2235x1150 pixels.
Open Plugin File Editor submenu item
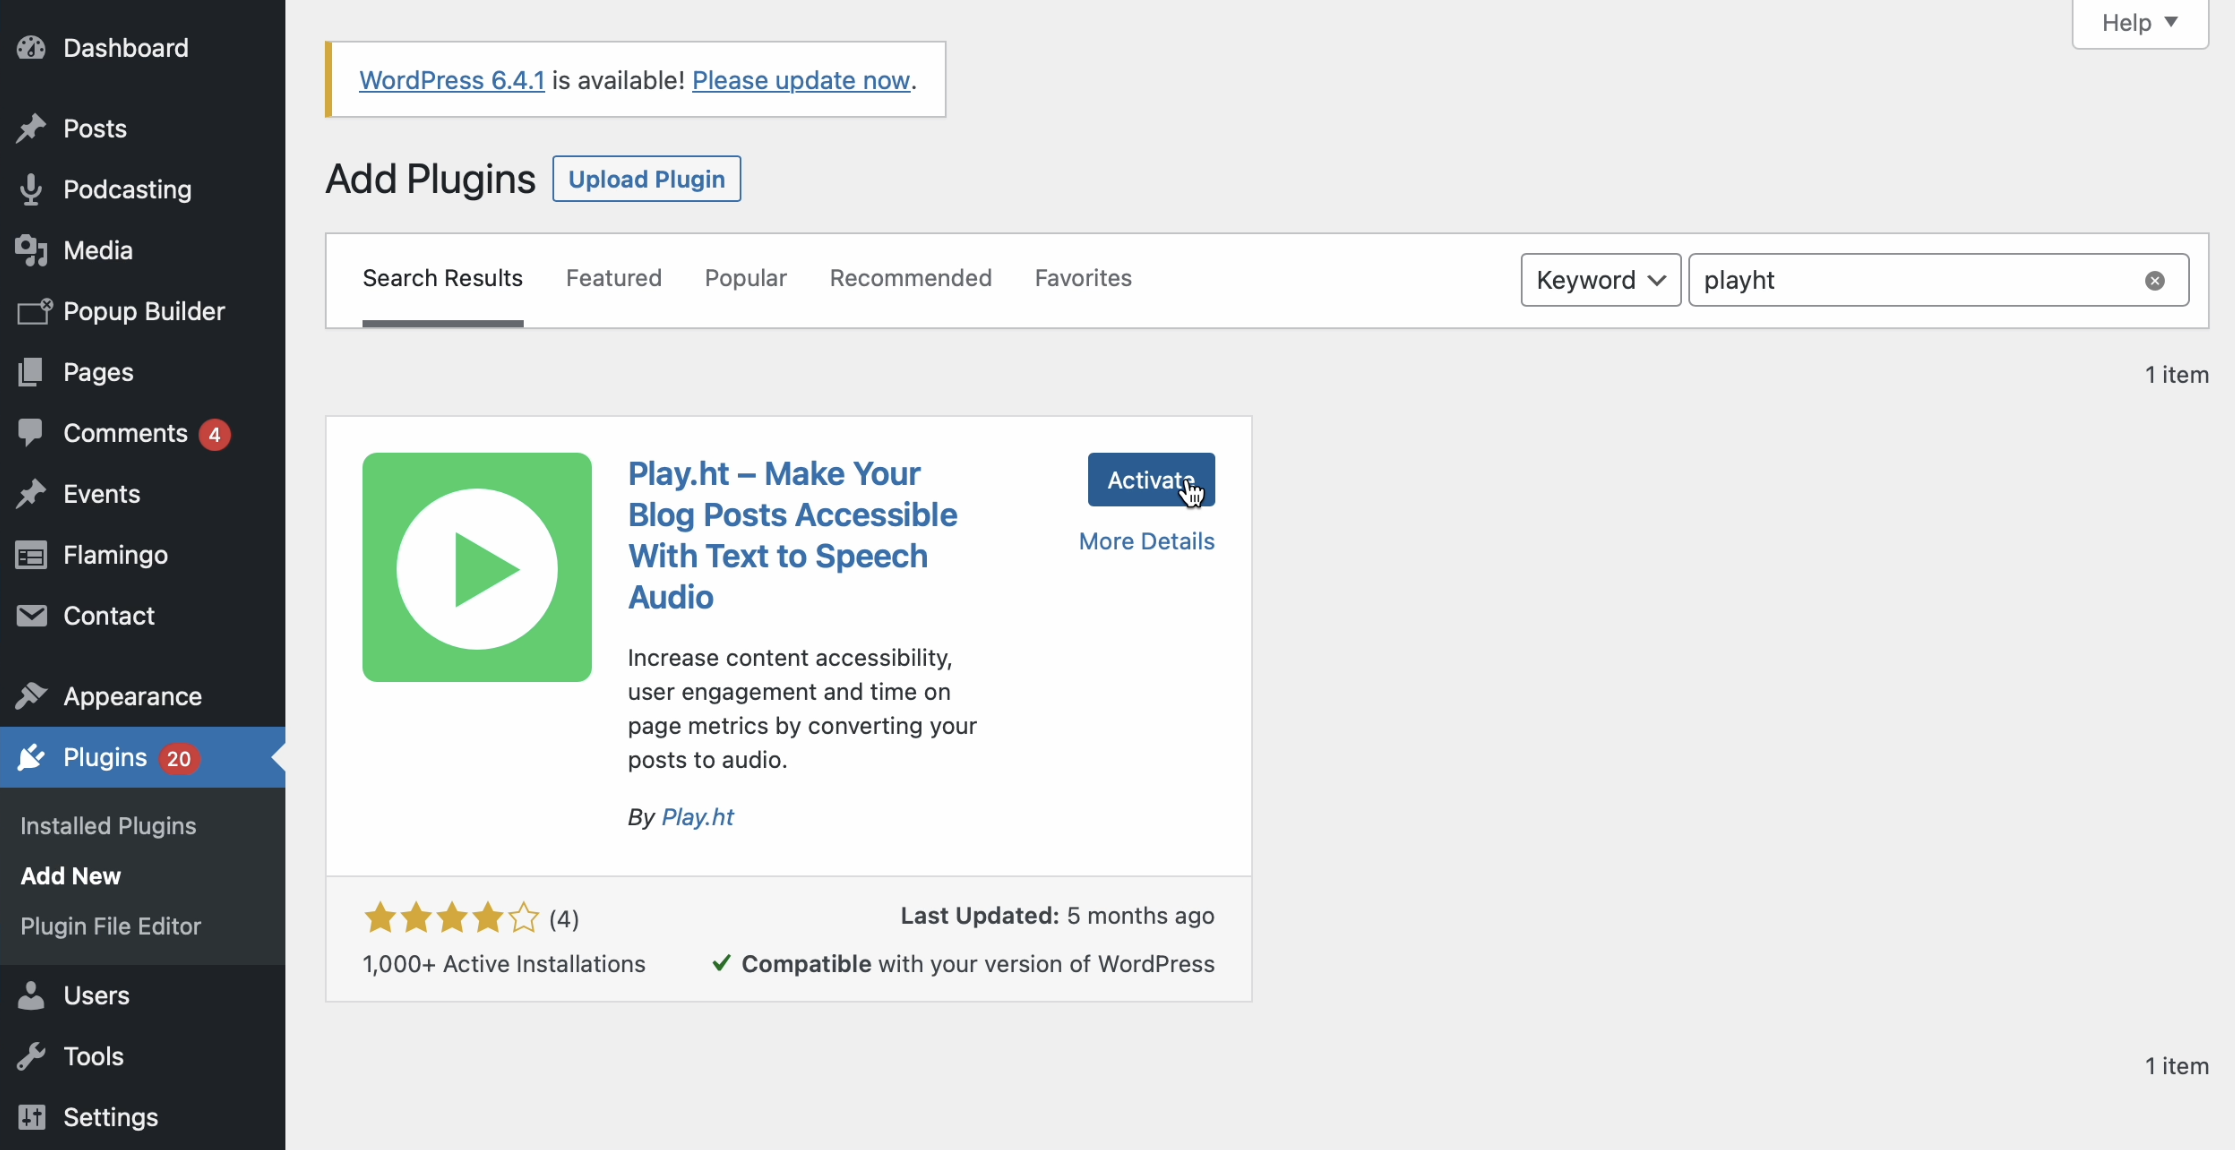tap(111, 926)
